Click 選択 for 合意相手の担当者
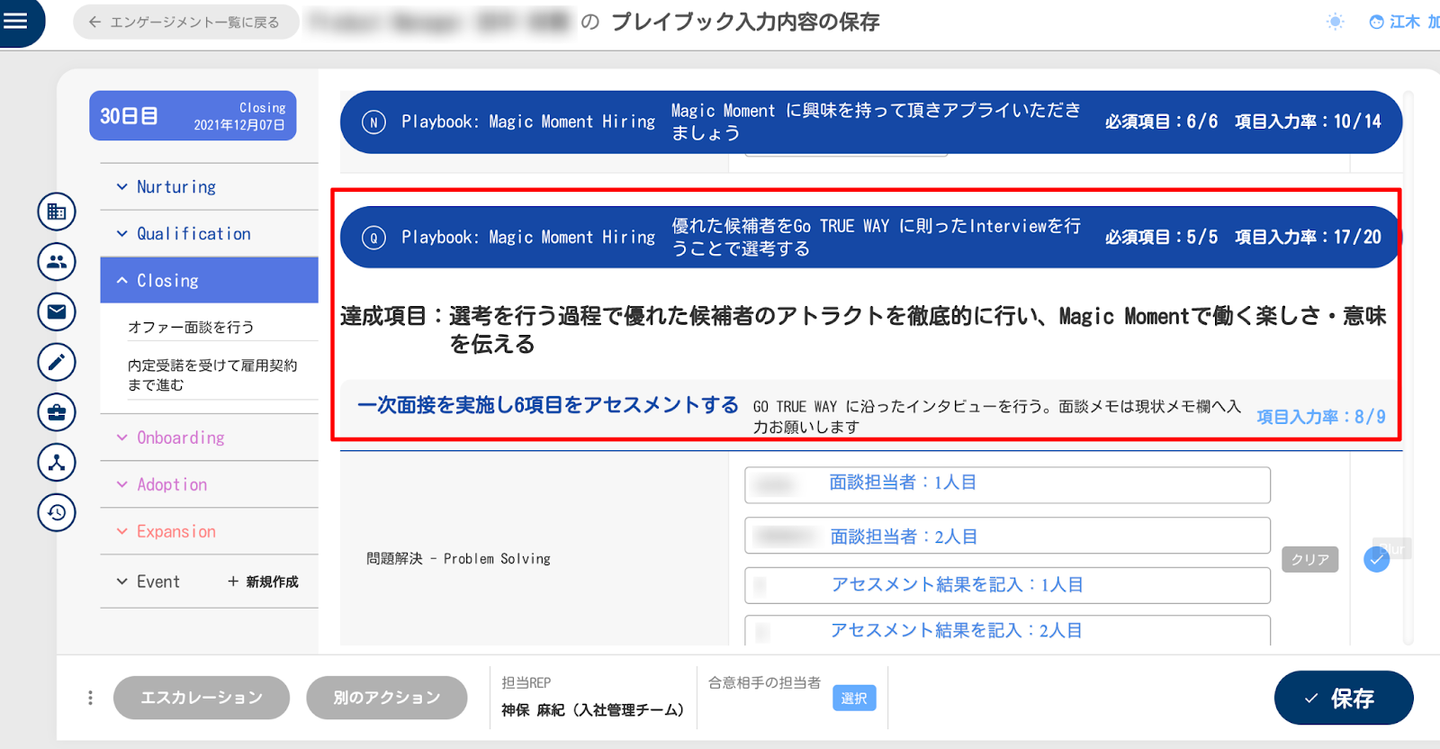 (x=854, y=699)
